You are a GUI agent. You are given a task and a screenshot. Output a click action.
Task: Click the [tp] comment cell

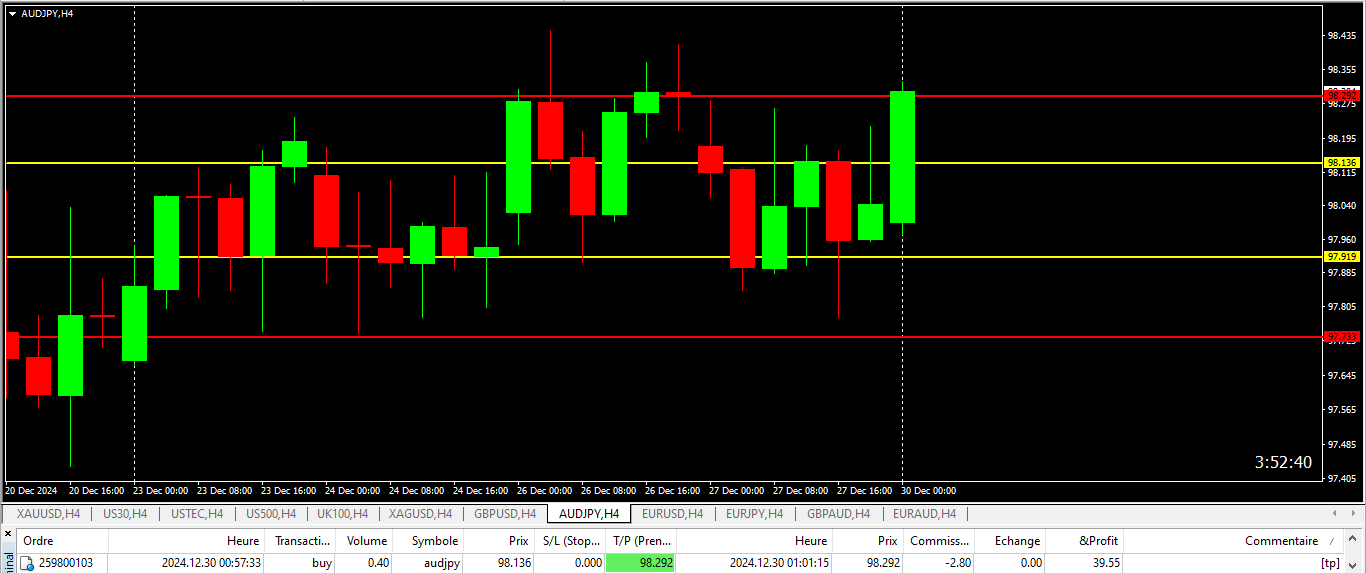1329,564
